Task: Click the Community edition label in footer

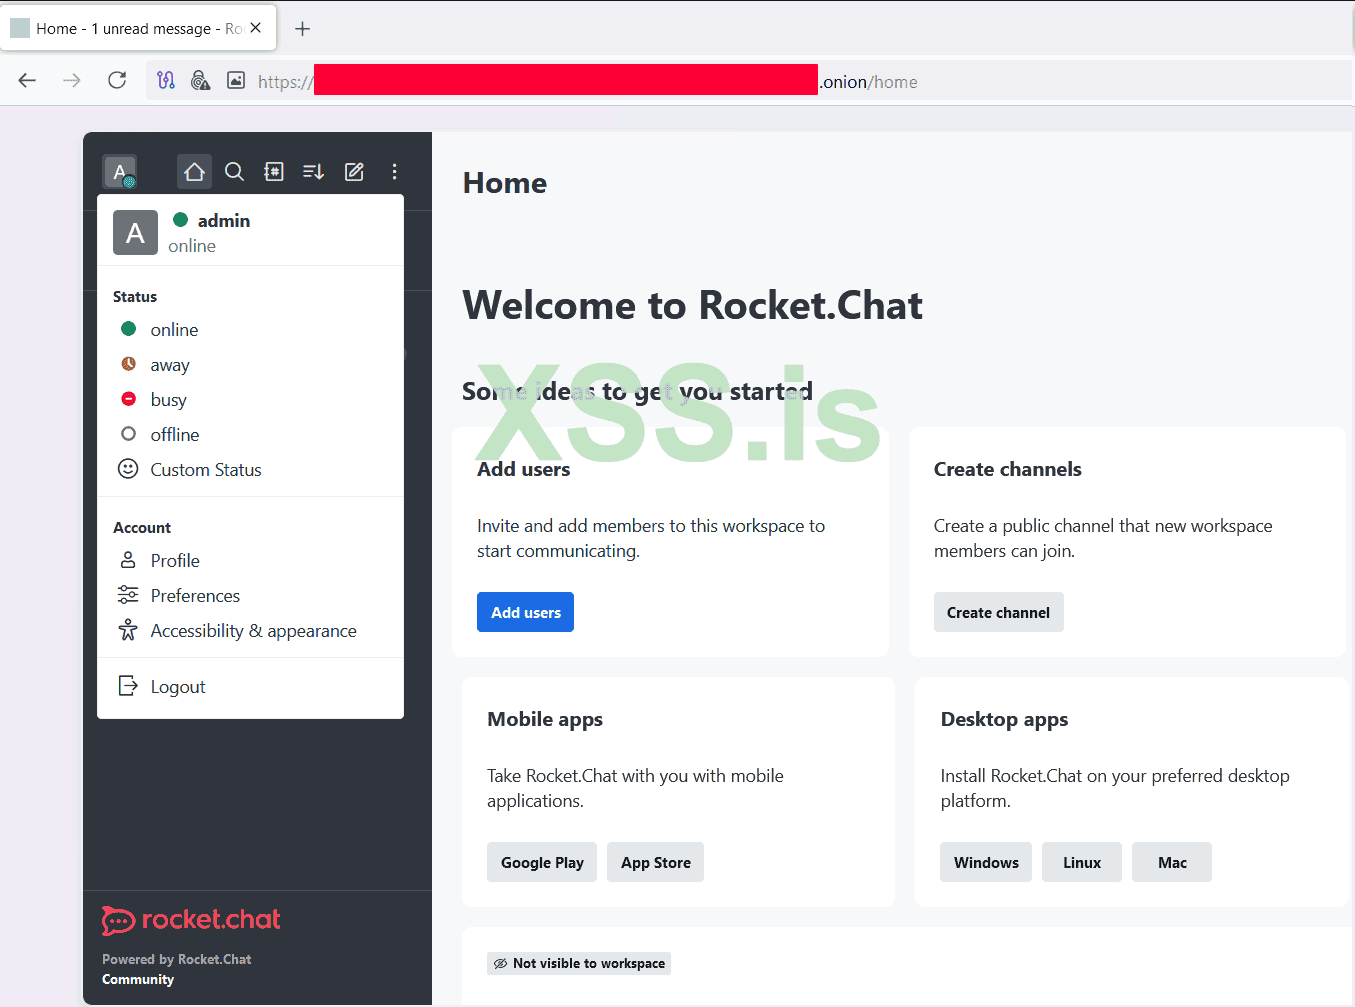Action: 138,979
